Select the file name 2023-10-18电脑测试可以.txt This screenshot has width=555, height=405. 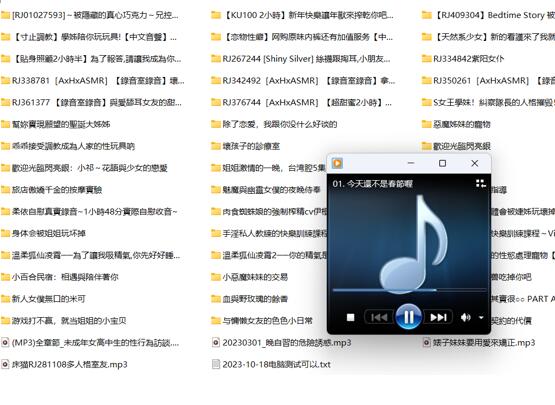(x=276, y=364)
